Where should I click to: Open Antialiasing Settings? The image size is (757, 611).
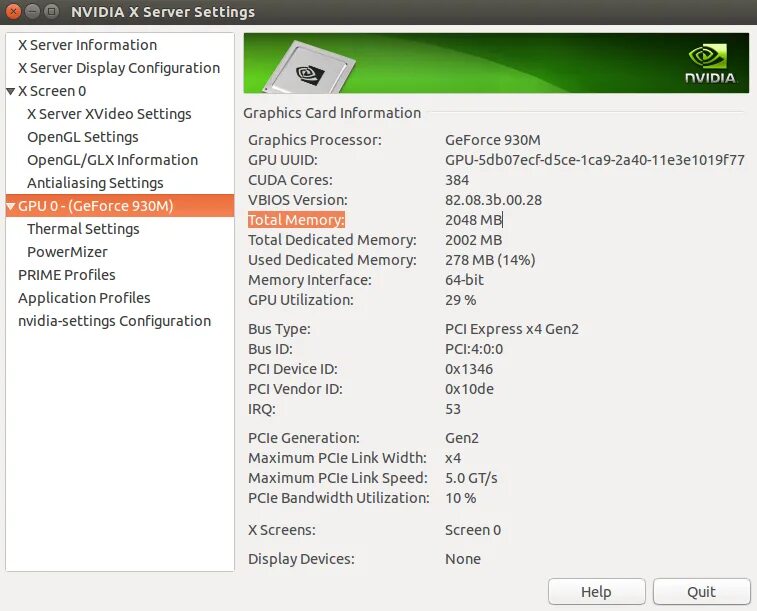pos(95,183)
